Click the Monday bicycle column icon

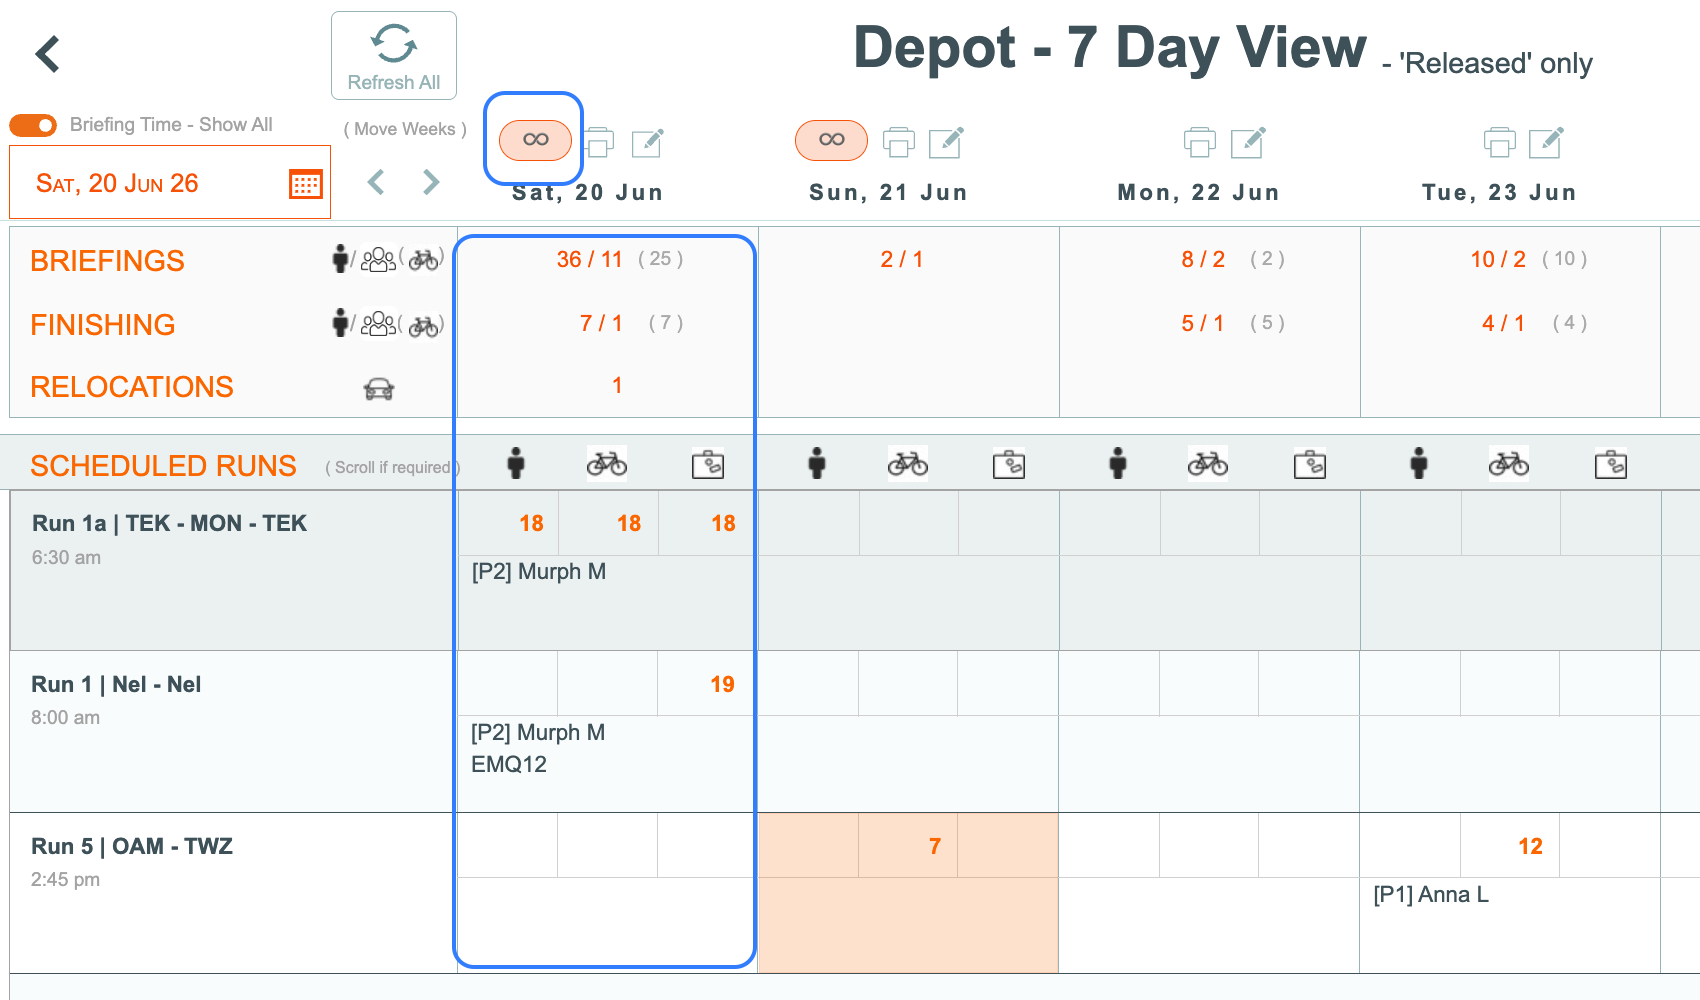[x=1208, y=463]
